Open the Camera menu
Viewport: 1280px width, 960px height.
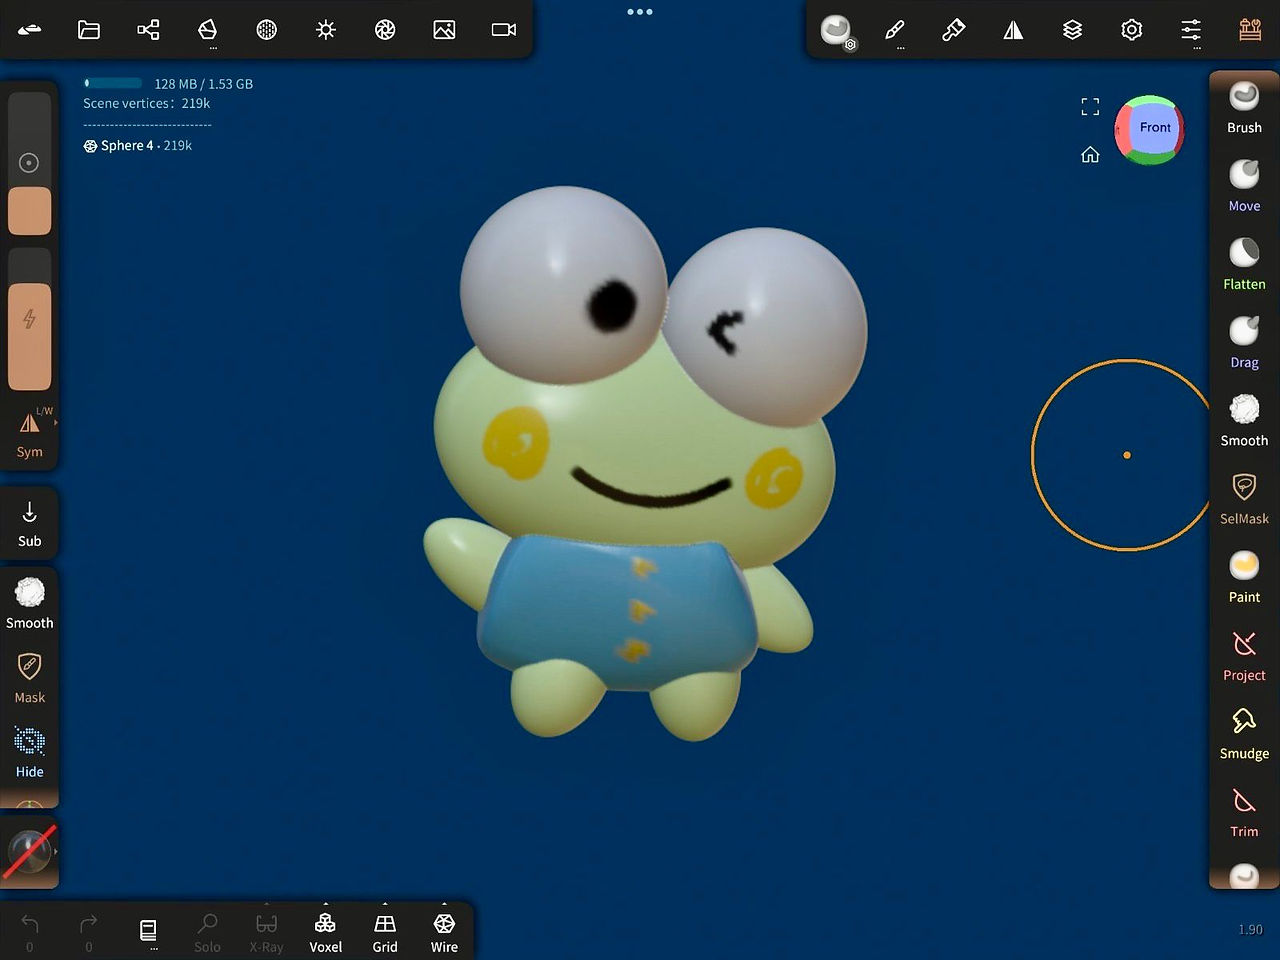tap(504, 30)
